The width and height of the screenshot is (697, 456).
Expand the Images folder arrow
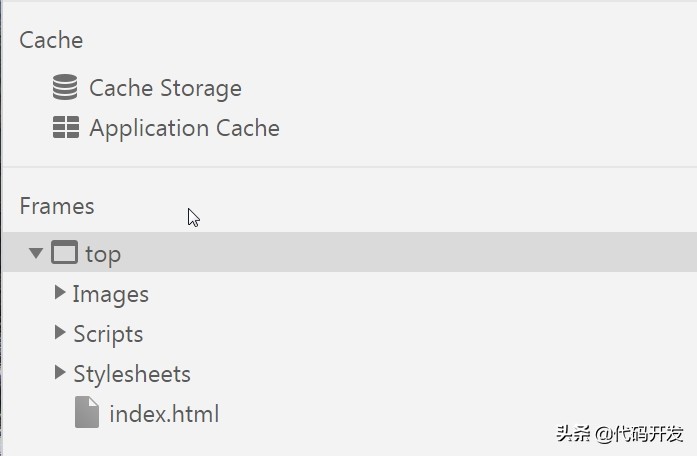[60, 293]
